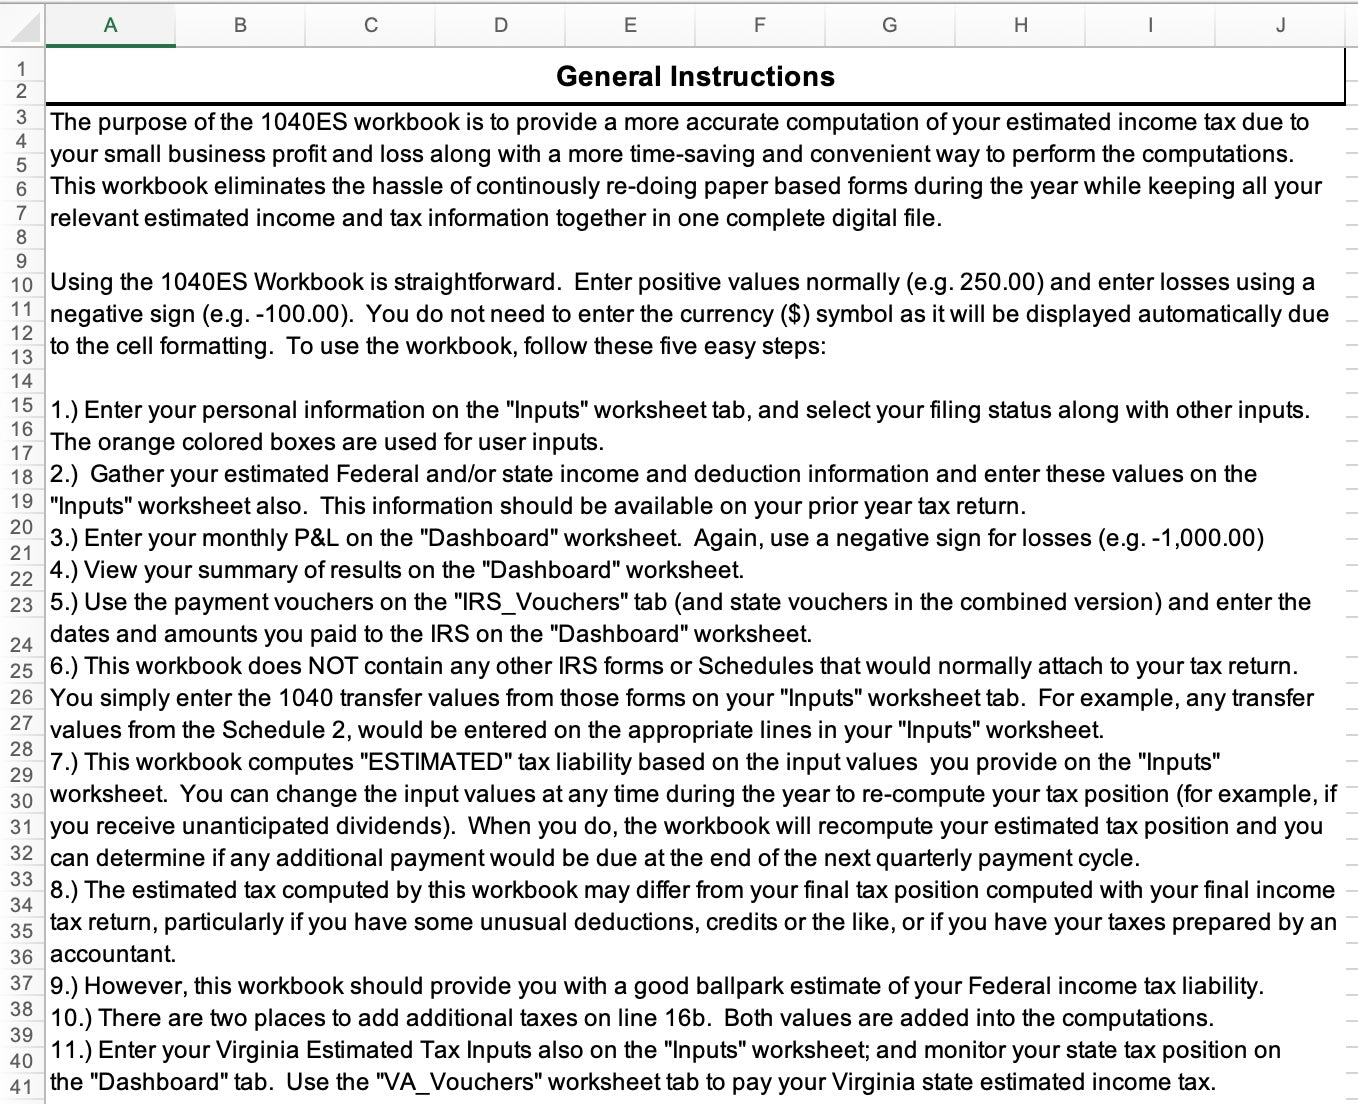Click step "8.) The estimated tax computed"

click(693, 890)
